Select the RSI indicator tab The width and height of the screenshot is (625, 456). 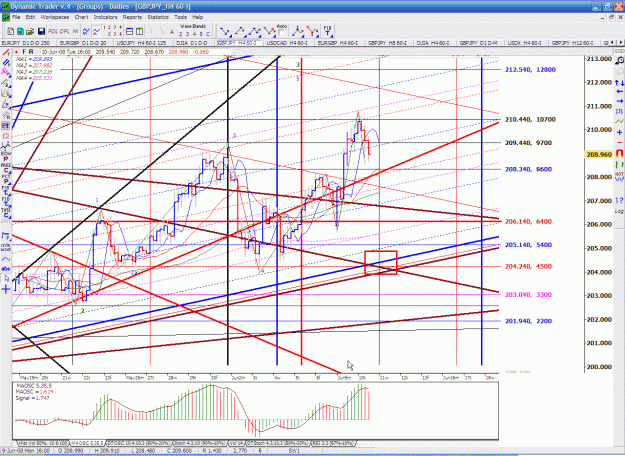[333, 443]
